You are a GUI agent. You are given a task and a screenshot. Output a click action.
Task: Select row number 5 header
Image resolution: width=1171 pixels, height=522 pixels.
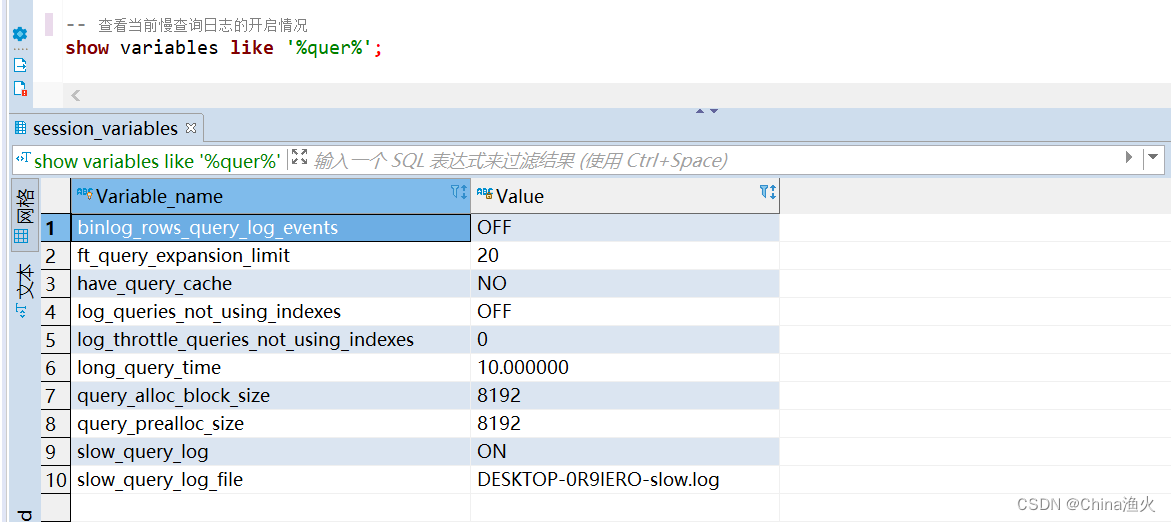55,340
